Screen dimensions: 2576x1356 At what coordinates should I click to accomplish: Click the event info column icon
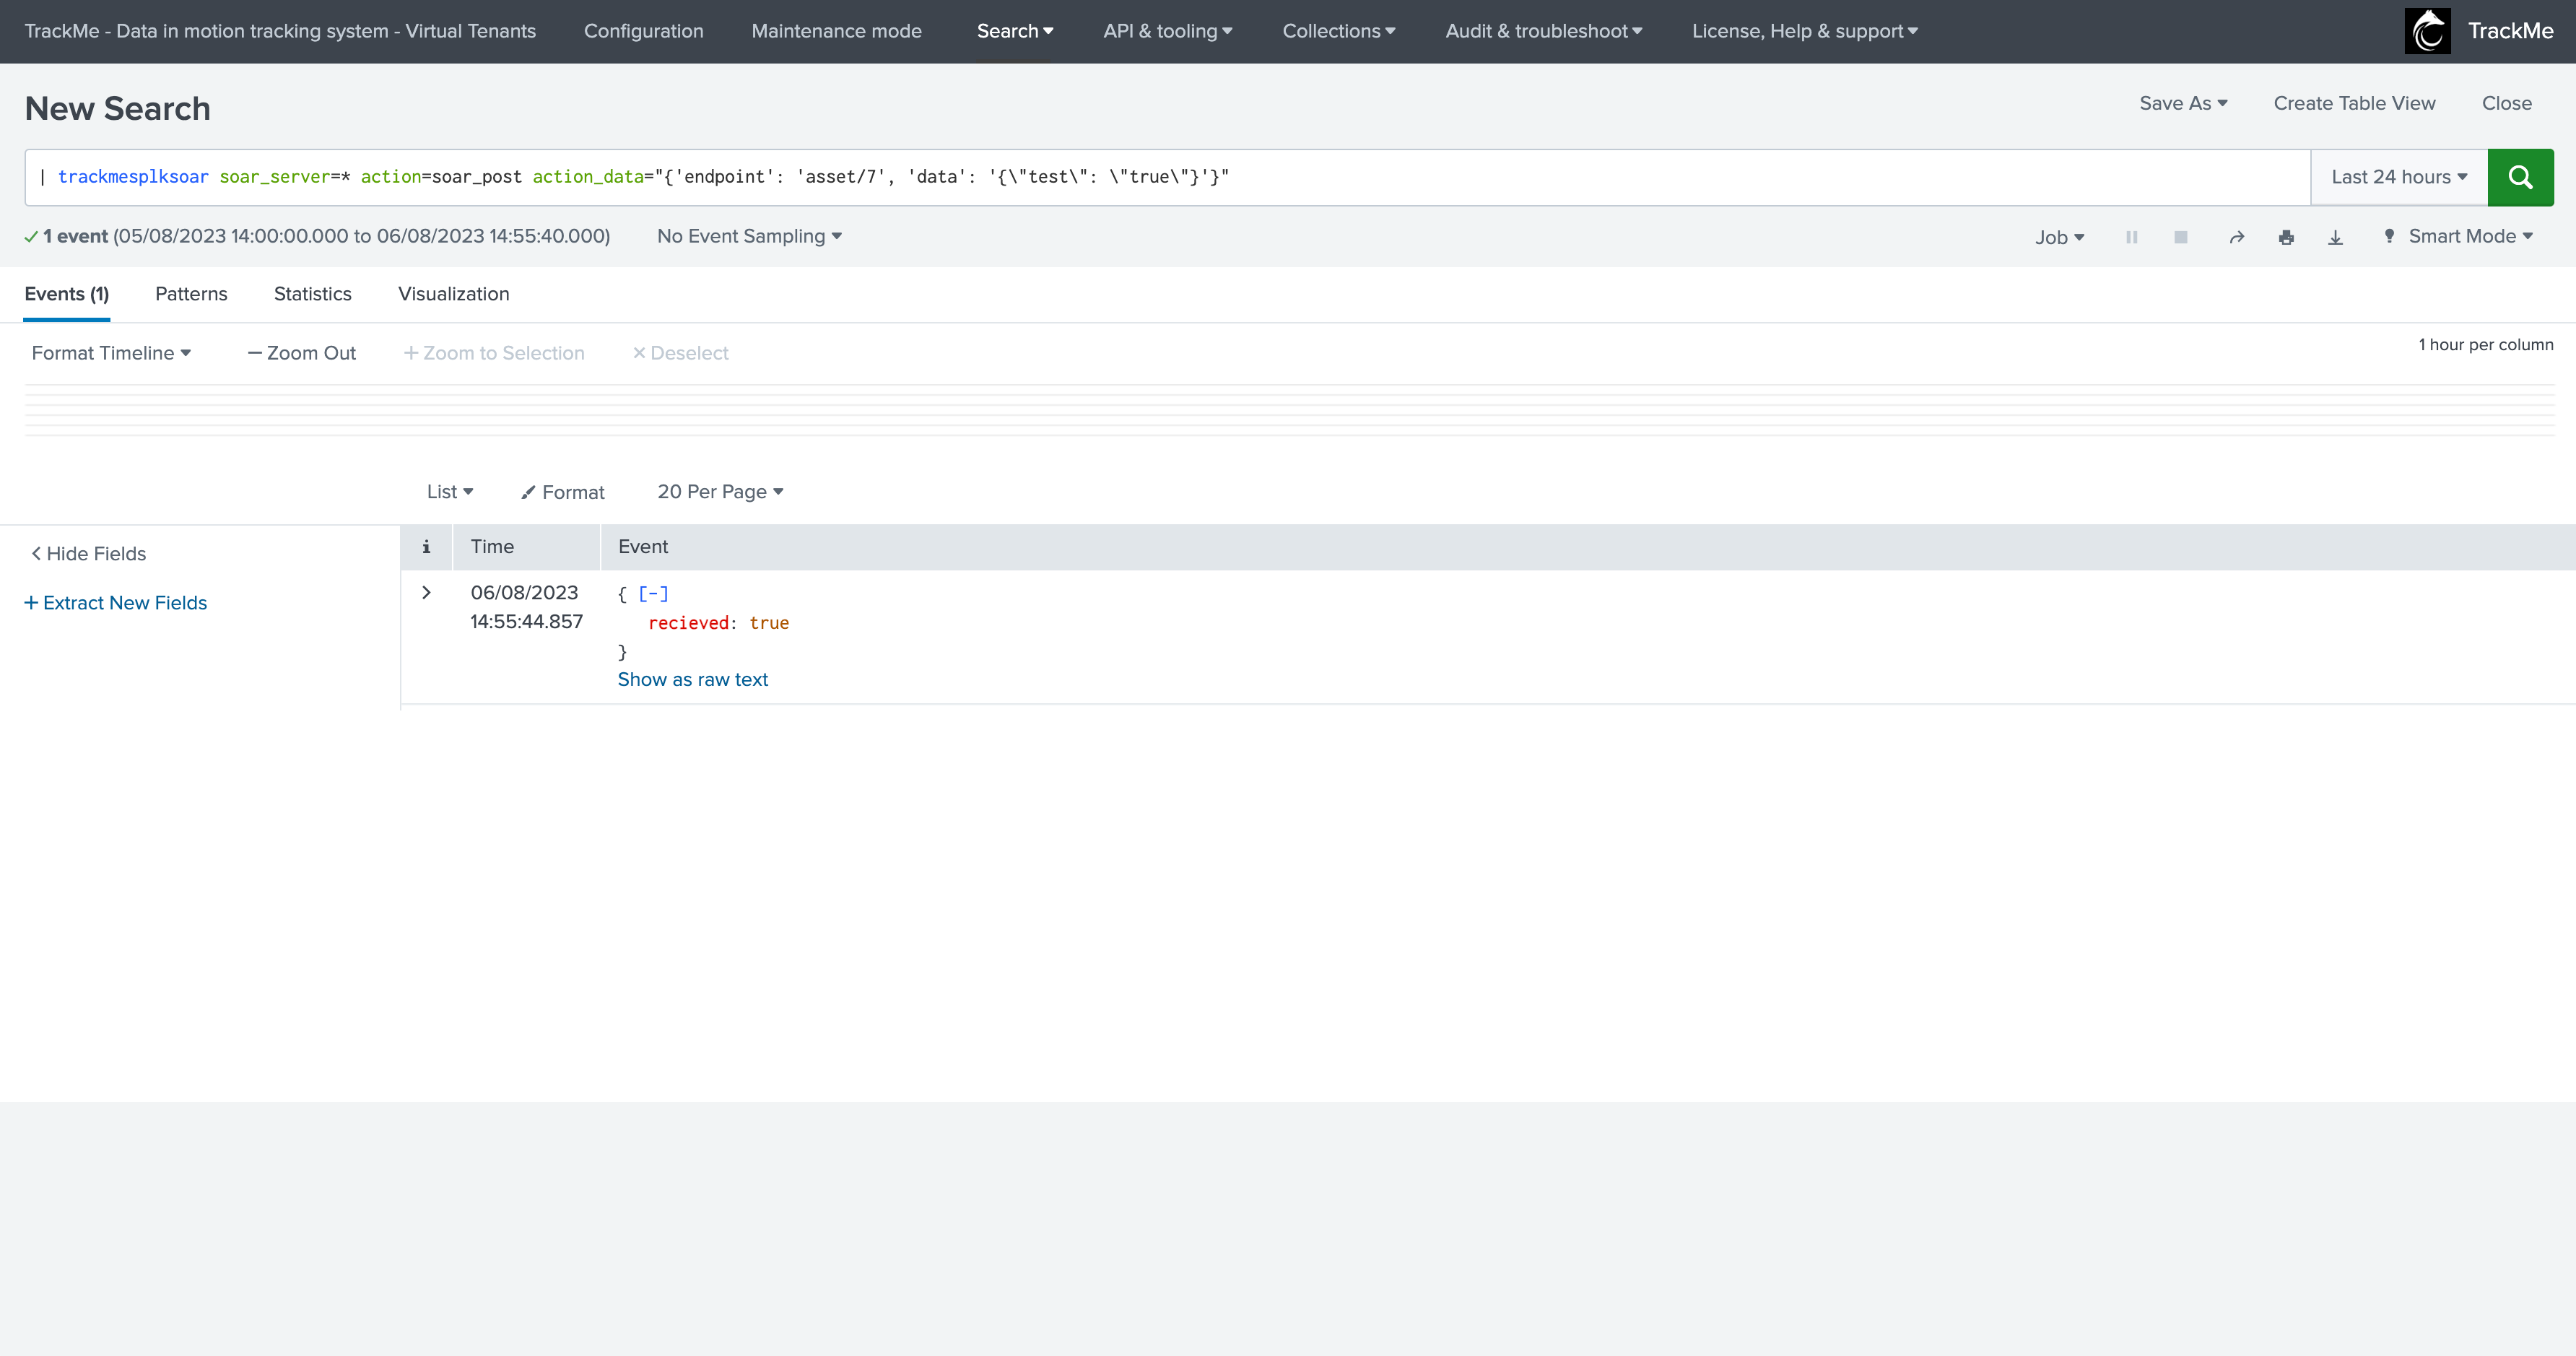(426, 547)
